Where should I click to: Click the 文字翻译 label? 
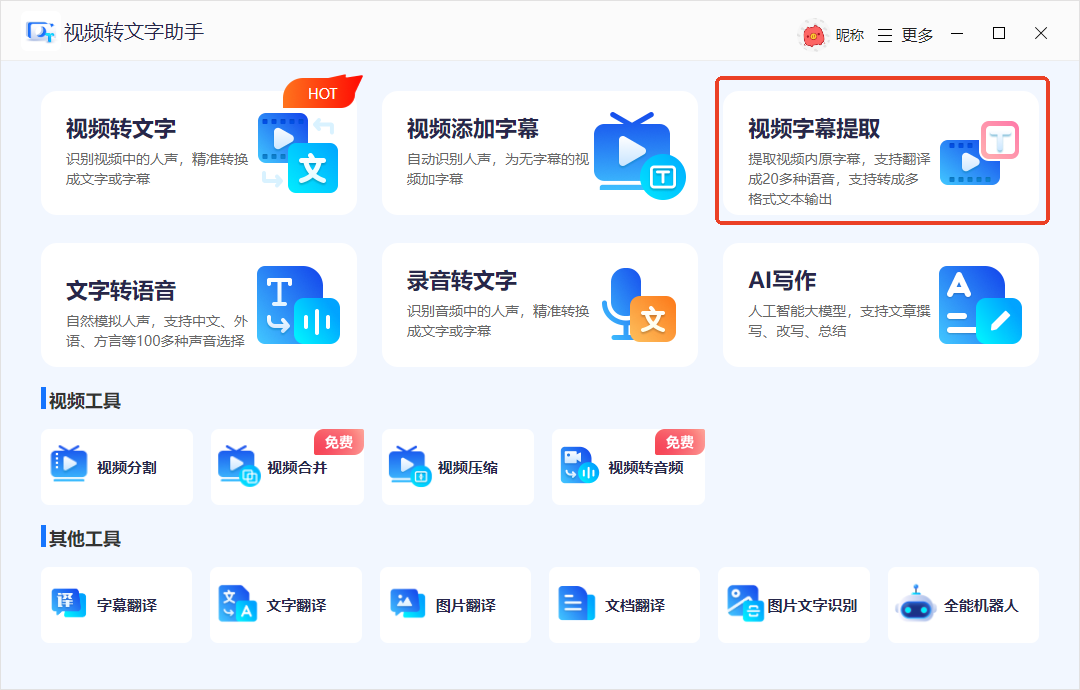[296, 605]
